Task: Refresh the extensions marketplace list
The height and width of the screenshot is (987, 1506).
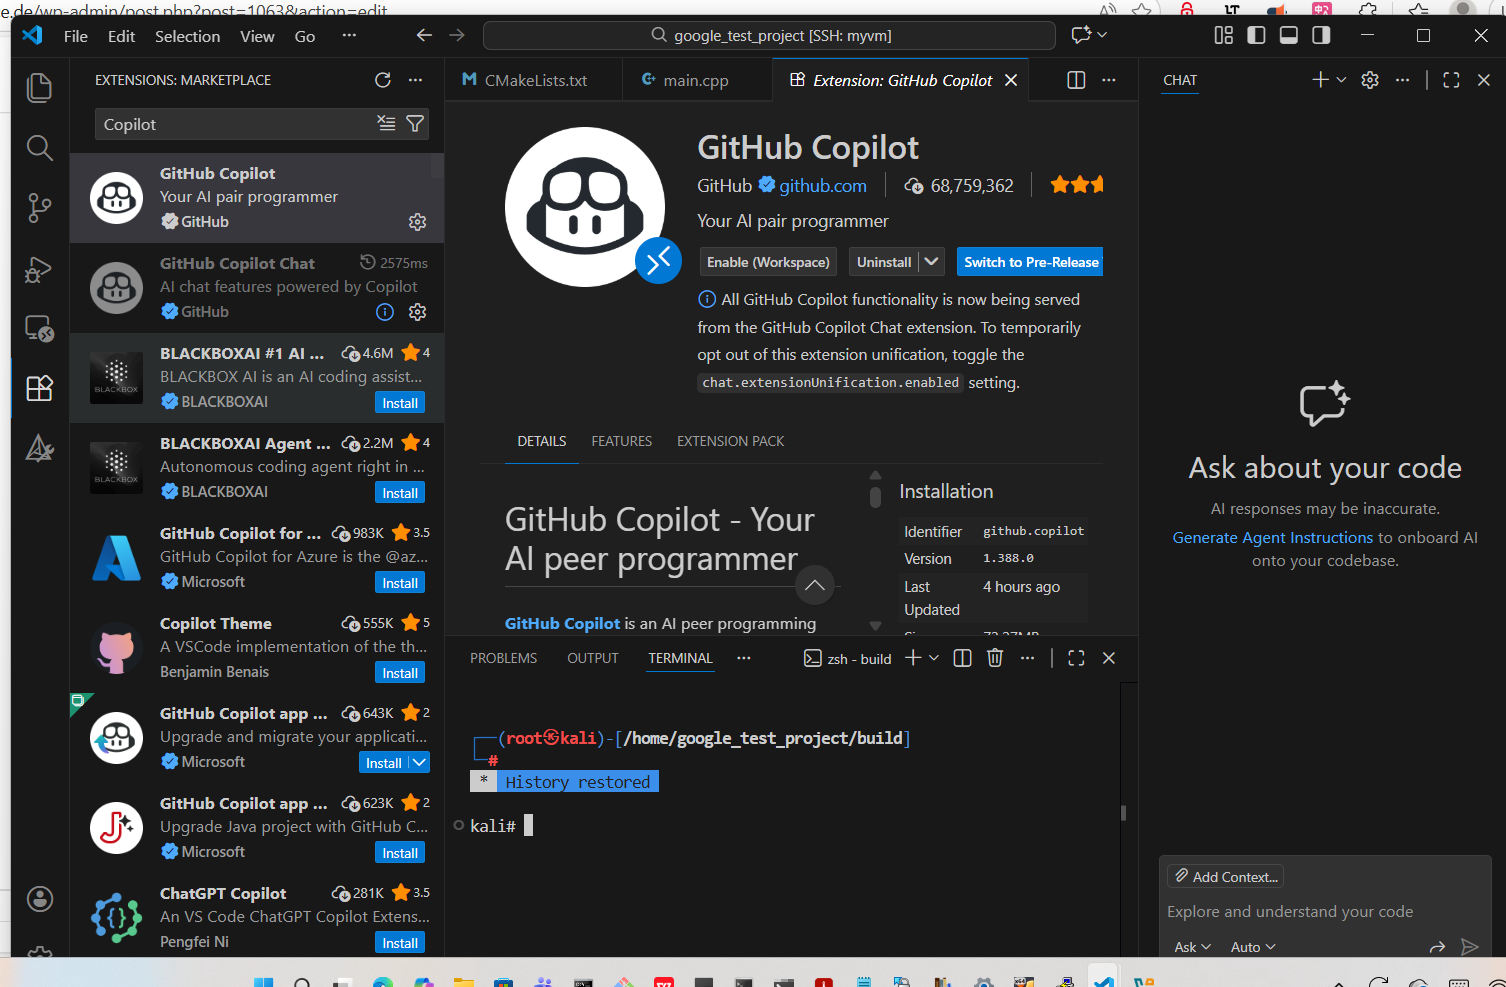Action: tap(383, 80)
